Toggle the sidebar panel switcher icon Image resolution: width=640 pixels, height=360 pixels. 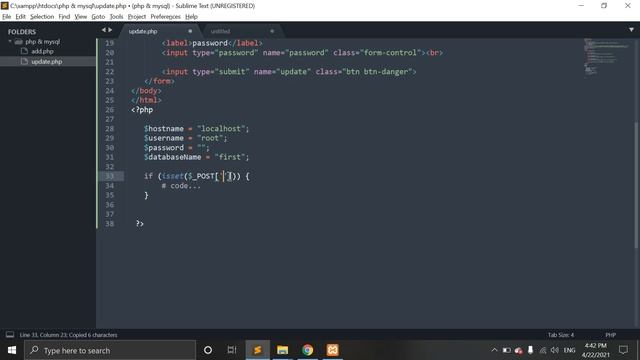click(10, 335)
